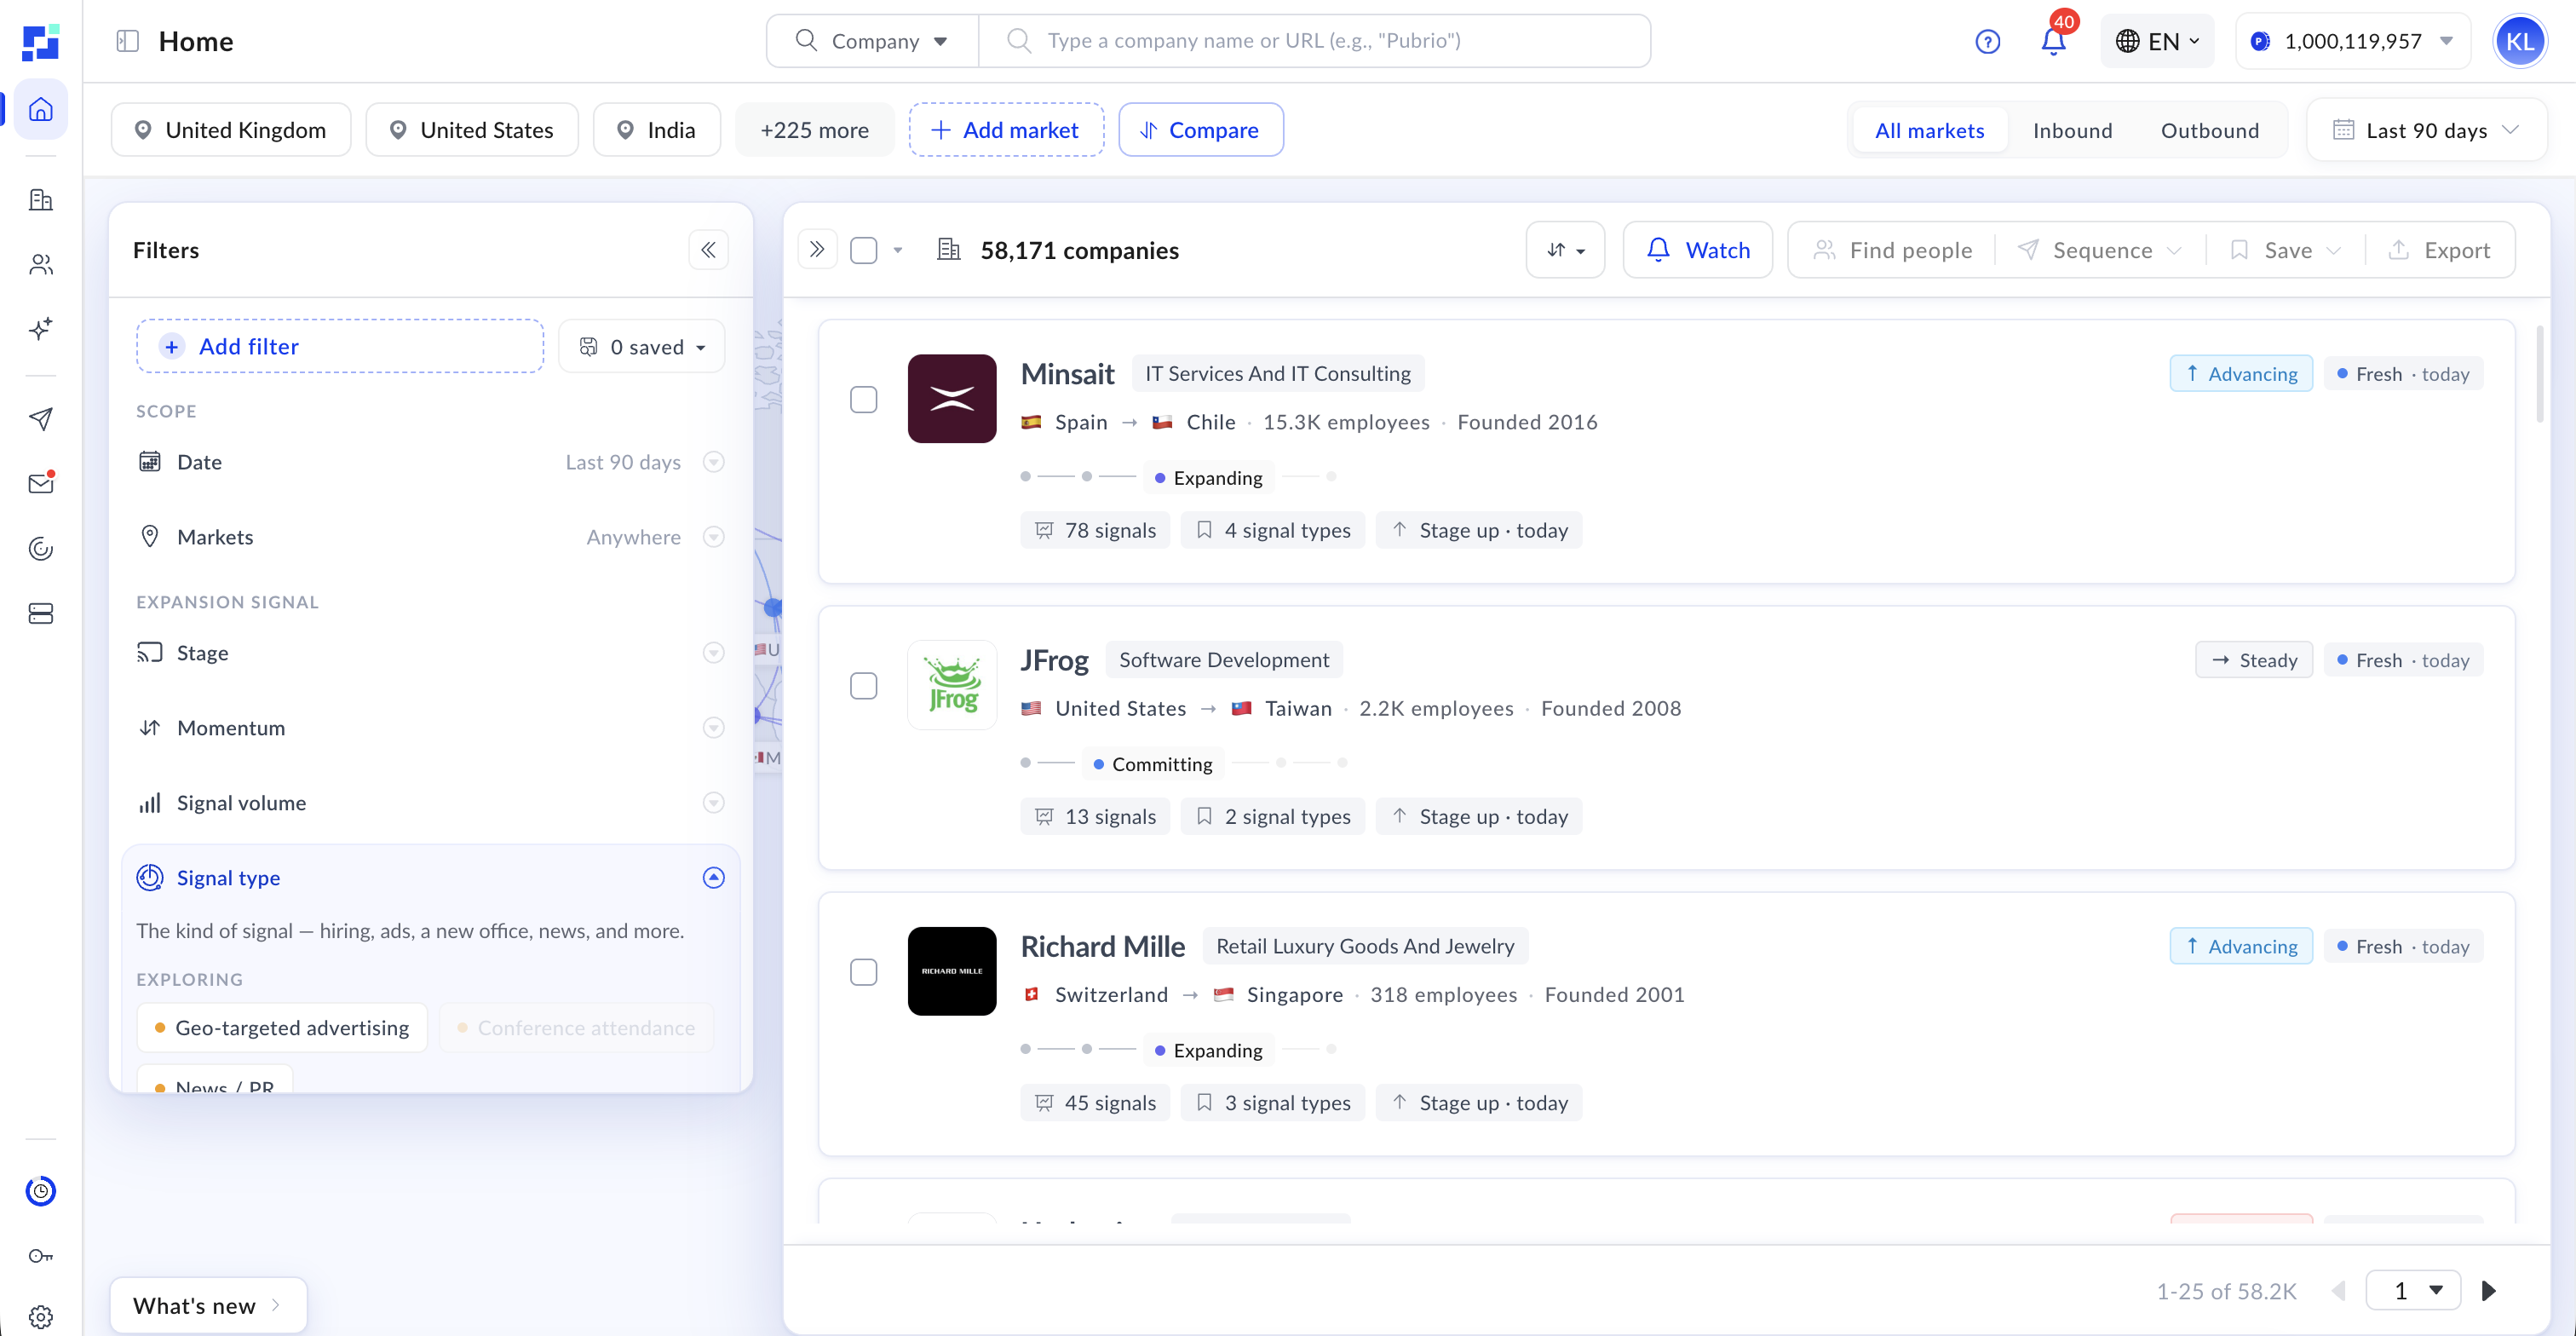
Task: Click the Stage filter icon
Action: 150,653
